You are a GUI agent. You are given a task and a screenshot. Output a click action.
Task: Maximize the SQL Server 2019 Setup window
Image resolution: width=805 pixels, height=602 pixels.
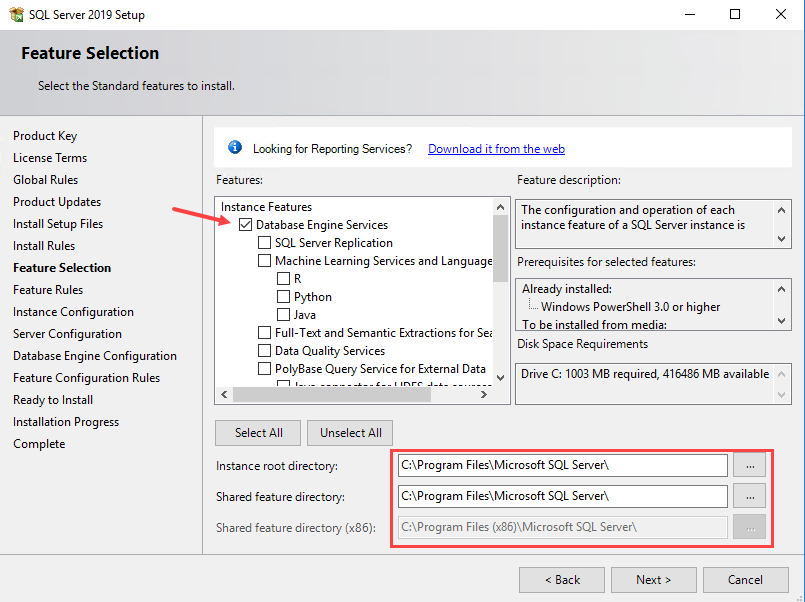click(x=735, y=14)
